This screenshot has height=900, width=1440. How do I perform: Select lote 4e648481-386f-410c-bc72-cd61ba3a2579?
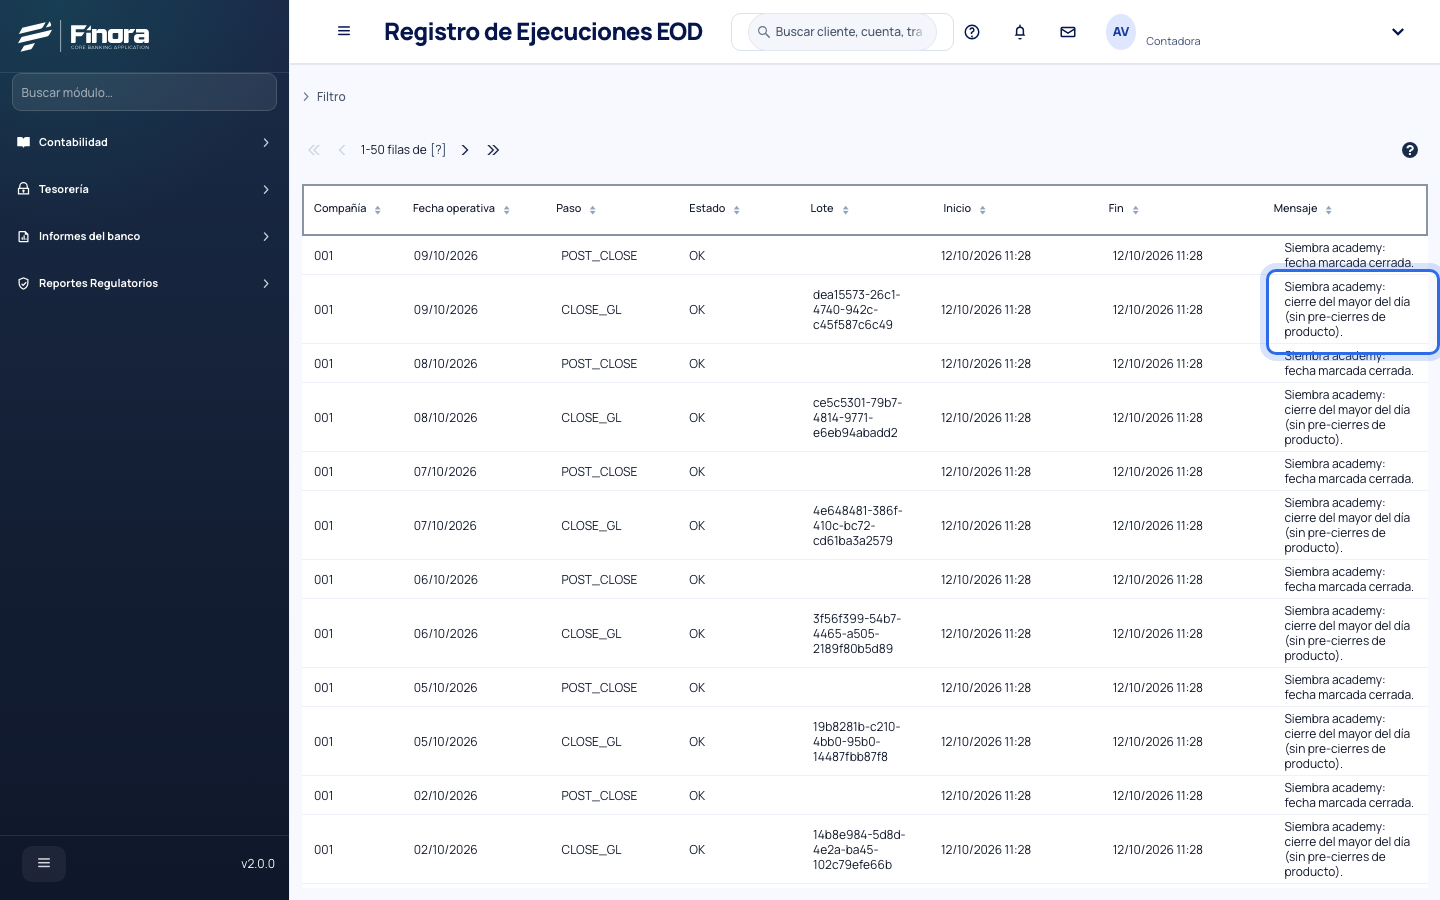(858, 526)
